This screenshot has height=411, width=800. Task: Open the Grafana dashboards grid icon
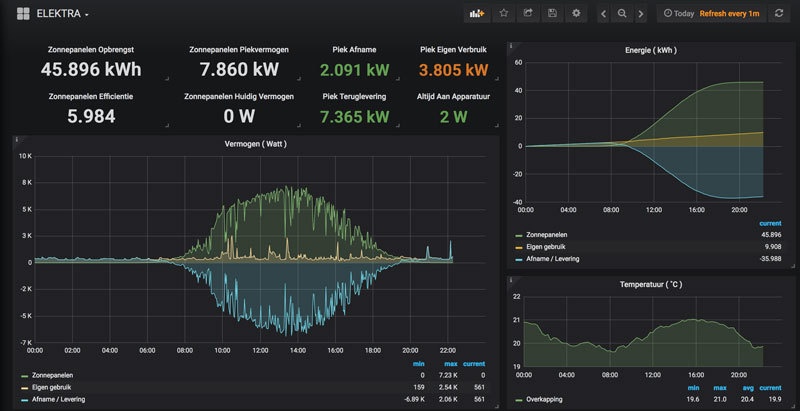click(x=22, y=14)
